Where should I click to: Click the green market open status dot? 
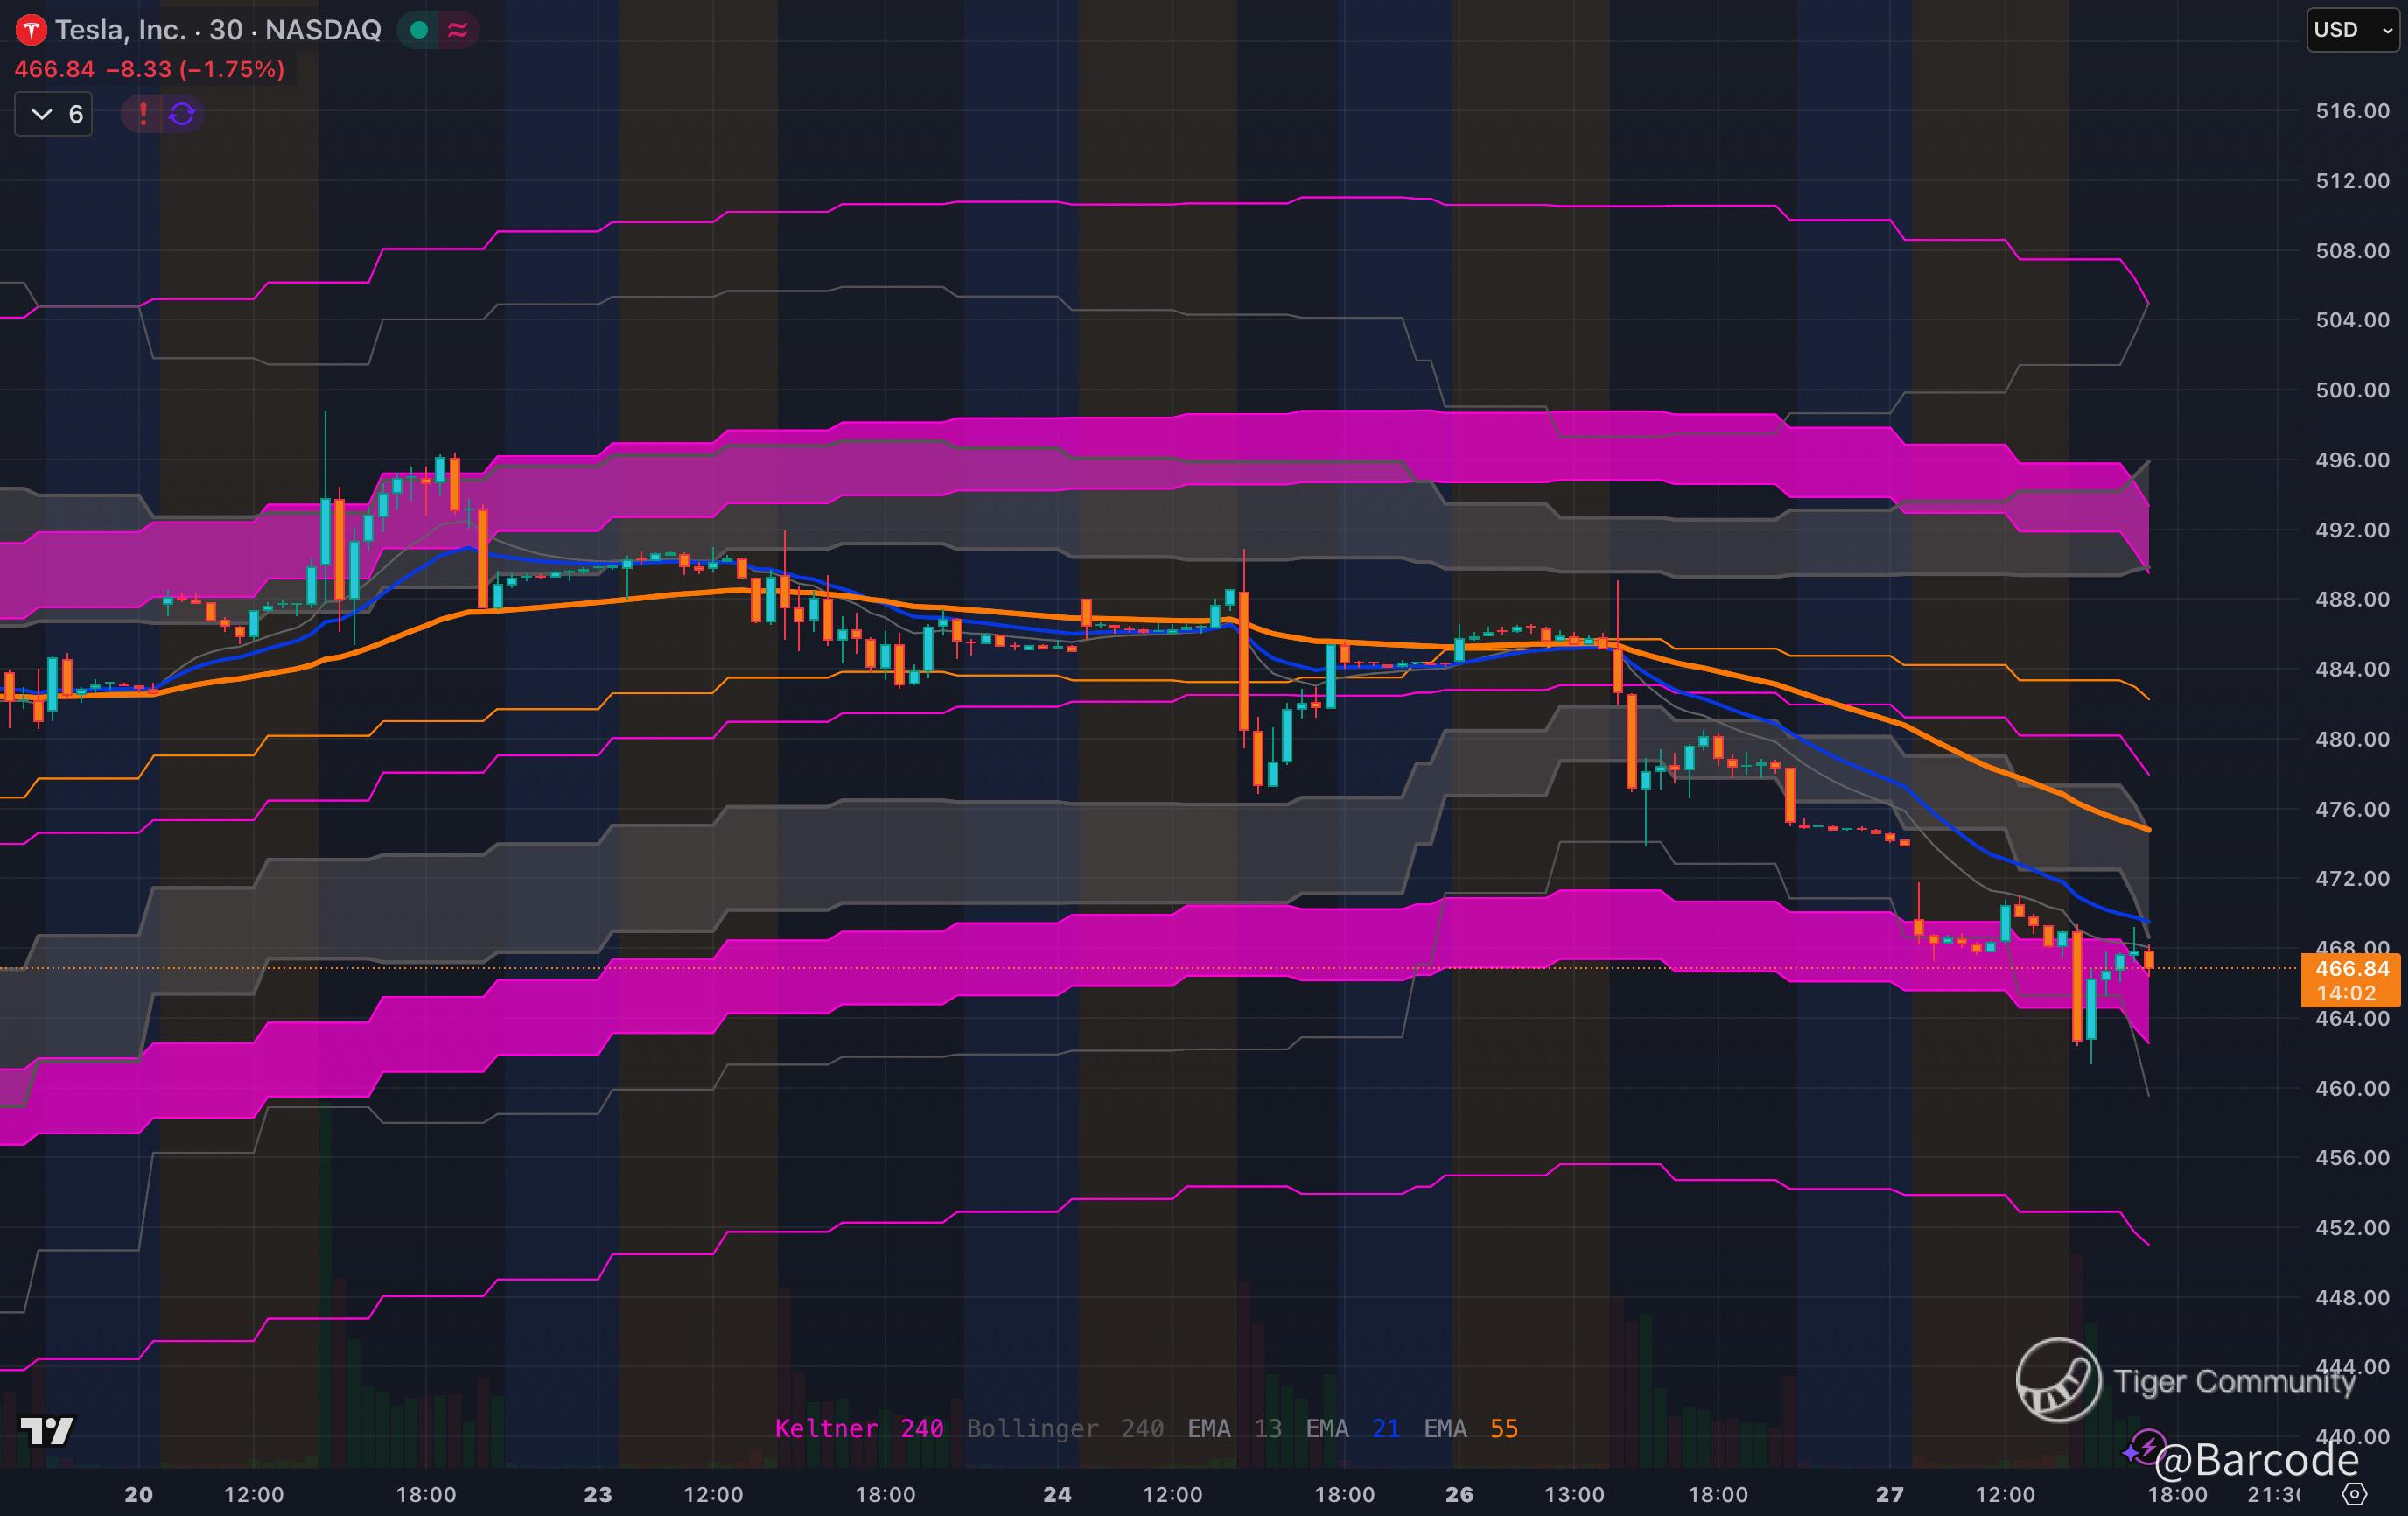419,30
